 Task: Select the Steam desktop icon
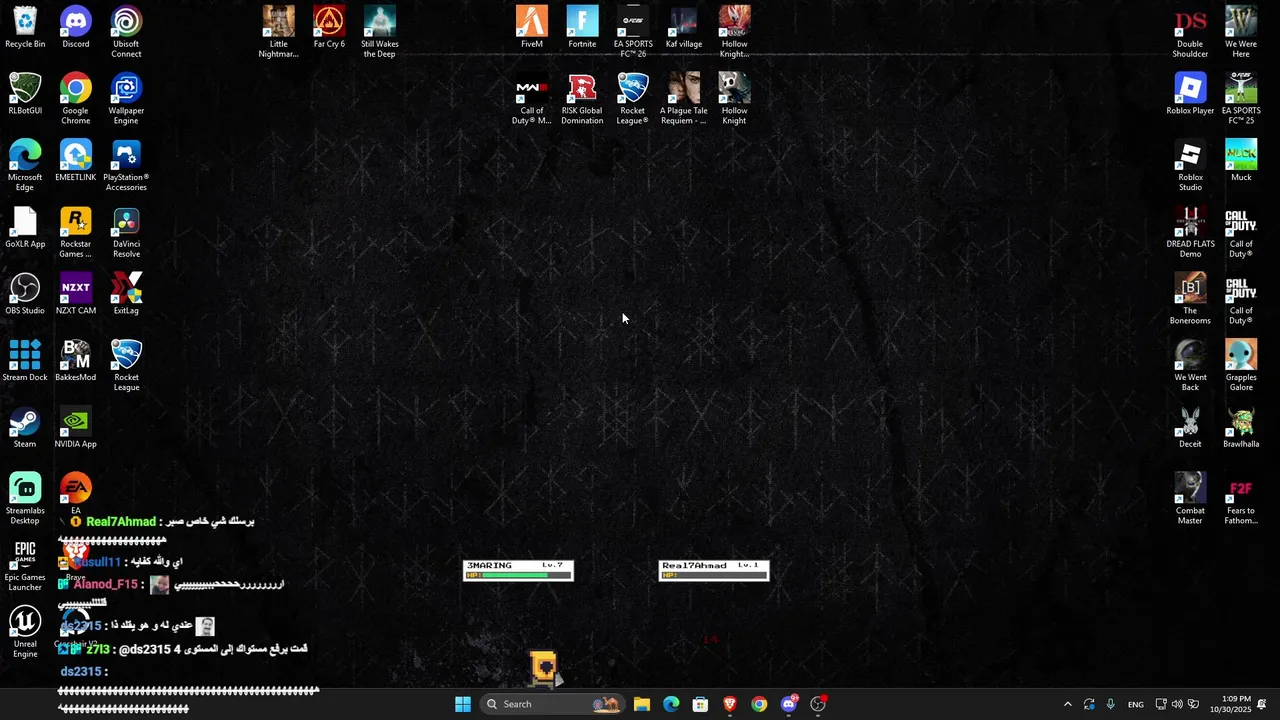[25, 428]
